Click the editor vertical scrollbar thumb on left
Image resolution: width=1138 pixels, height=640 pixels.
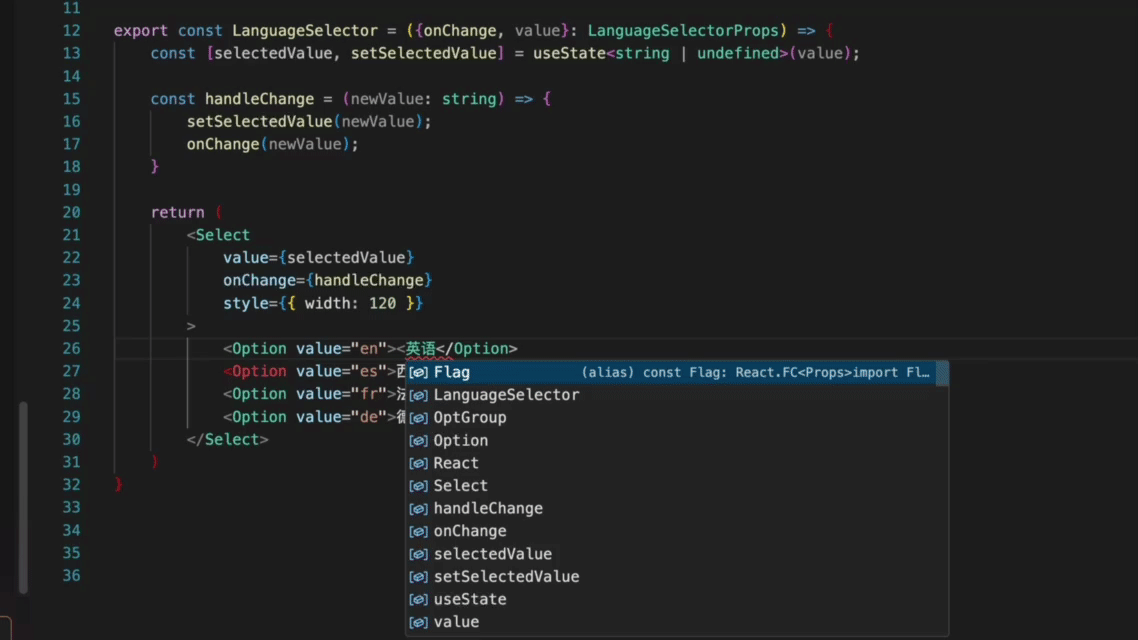(23, 497)
